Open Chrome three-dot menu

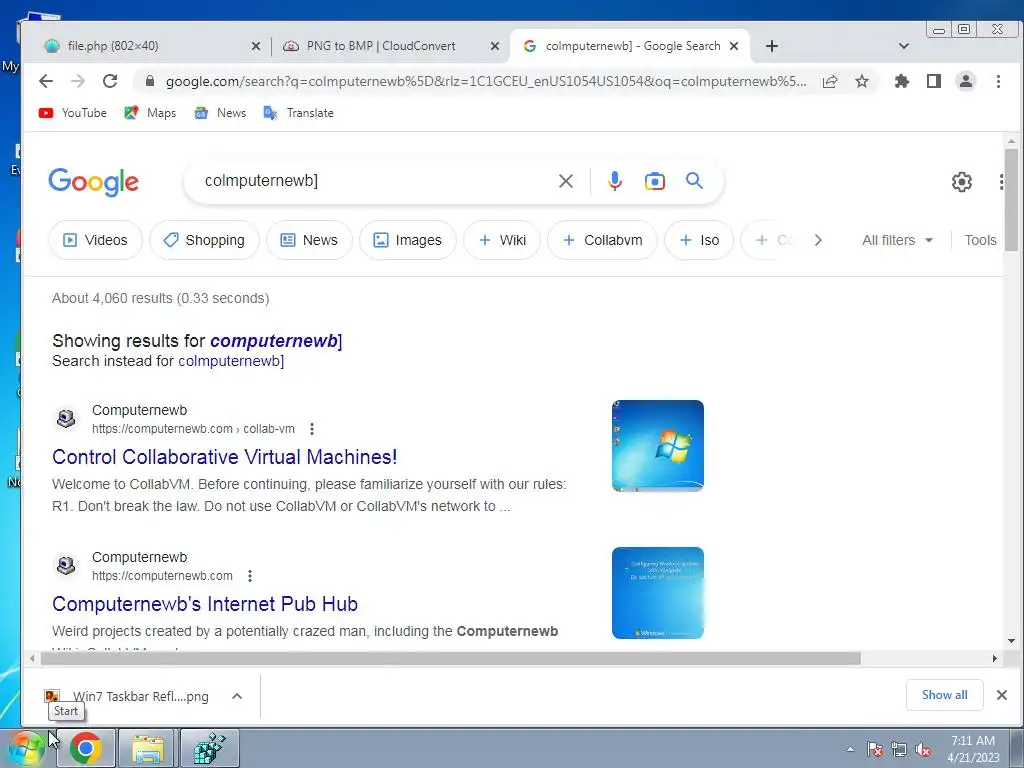pyautogui.click(x=998, y=81)
